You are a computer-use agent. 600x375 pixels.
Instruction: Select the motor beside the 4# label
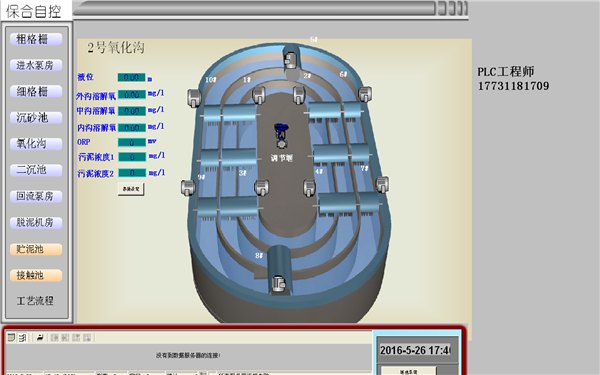(x=309, y=188)
